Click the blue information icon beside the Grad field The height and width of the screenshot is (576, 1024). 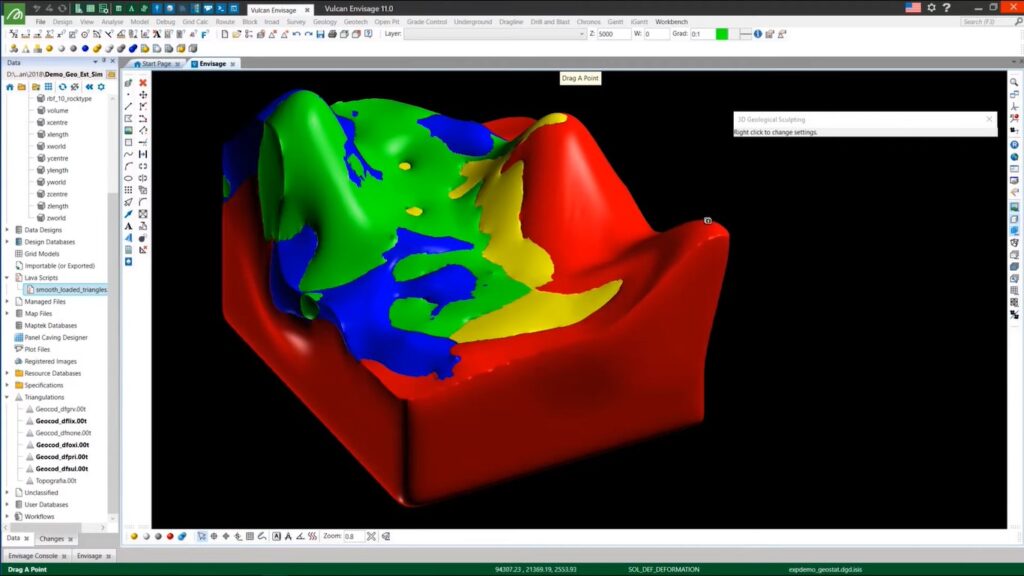(758, 34)
